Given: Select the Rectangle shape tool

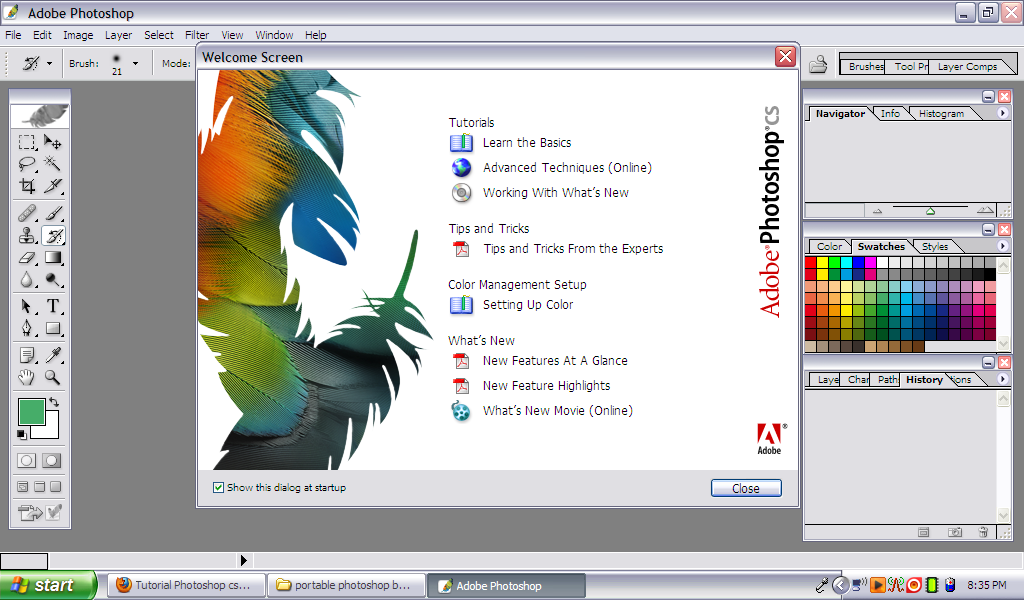Looking at the screenshot, I should 52,328.
